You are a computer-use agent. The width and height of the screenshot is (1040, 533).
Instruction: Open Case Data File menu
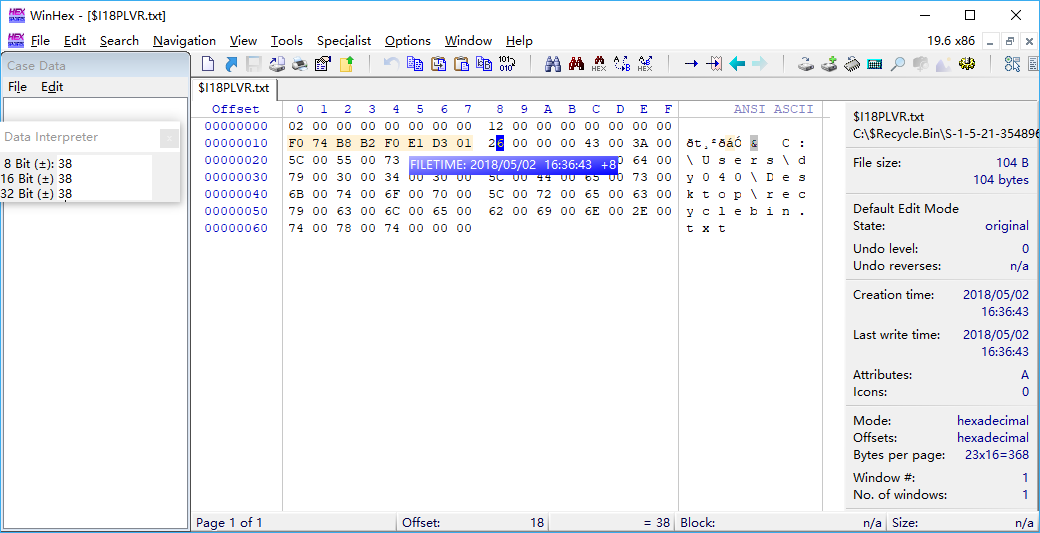pos(17,87)
